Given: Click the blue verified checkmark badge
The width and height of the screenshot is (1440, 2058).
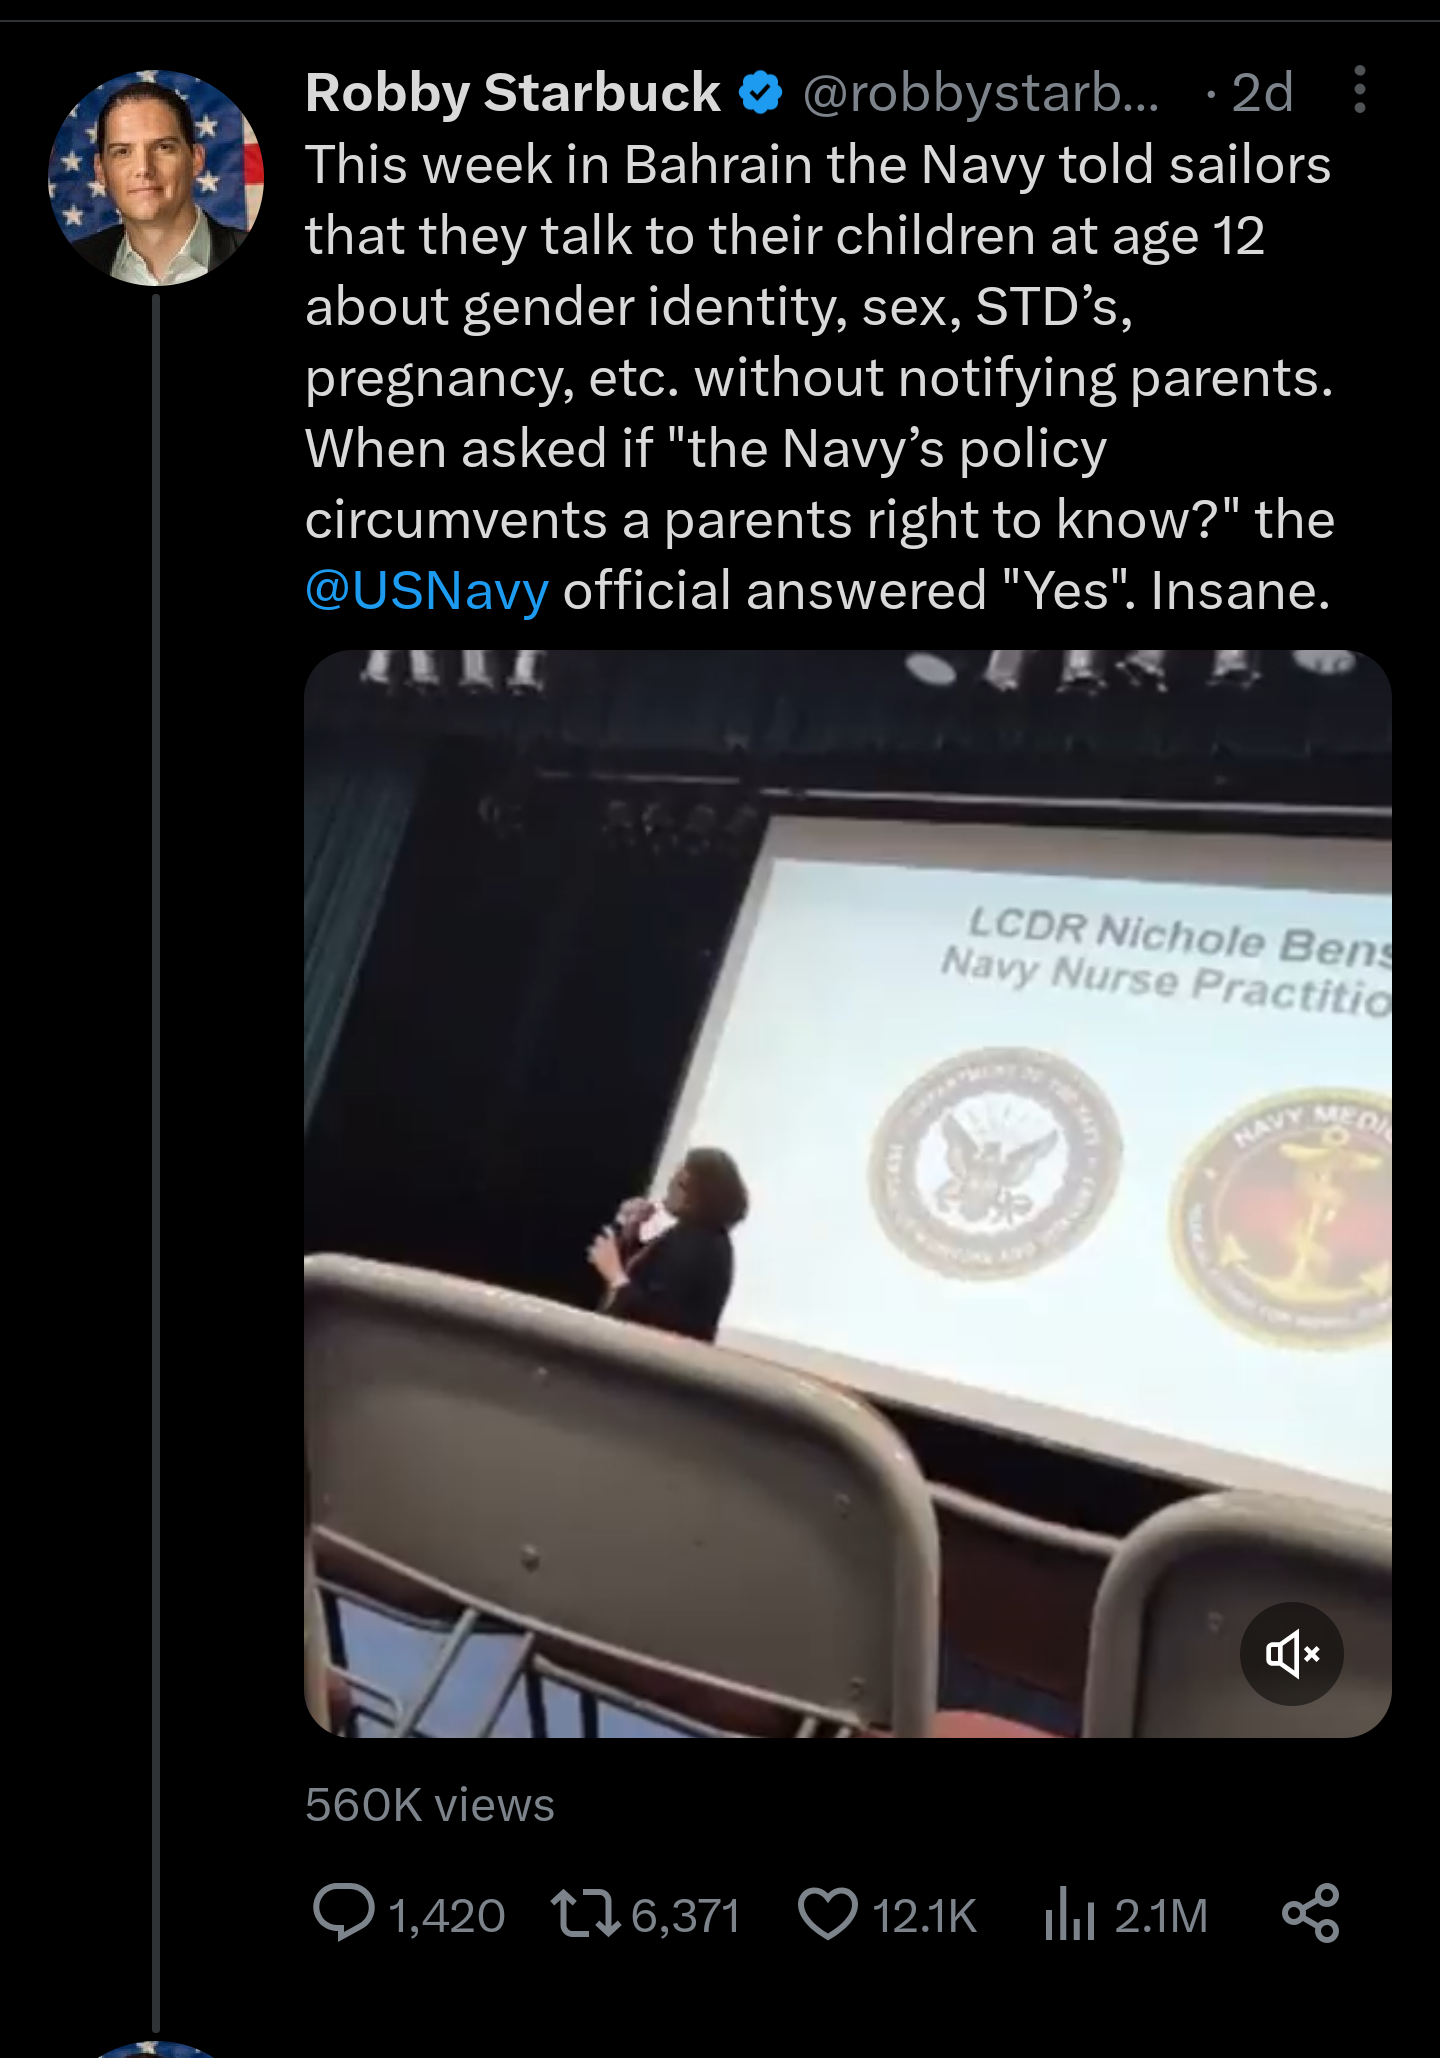Looking at the screenshot, I should (761, 93).
